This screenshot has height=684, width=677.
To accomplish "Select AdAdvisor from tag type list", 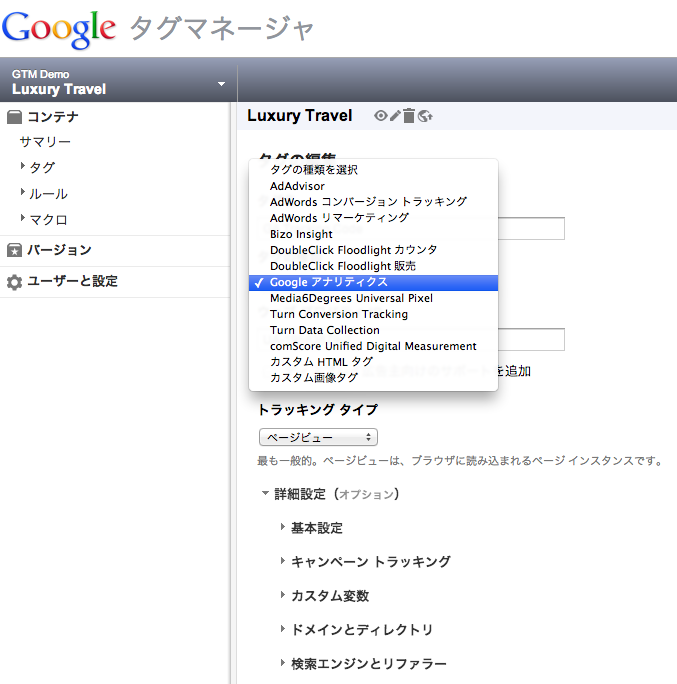I will point(373,186).
